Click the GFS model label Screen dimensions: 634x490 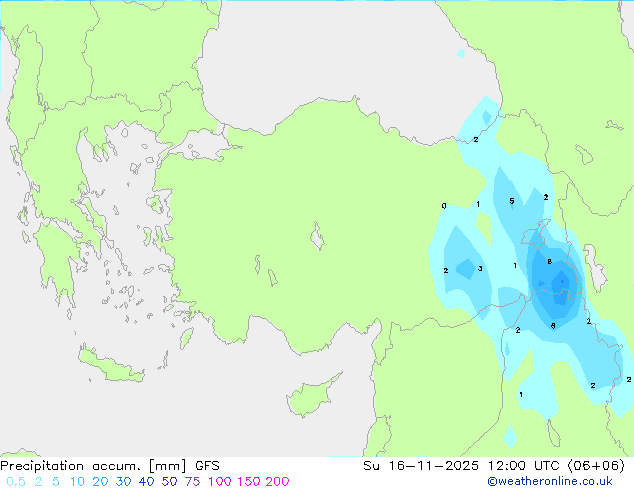coord(207,466)
